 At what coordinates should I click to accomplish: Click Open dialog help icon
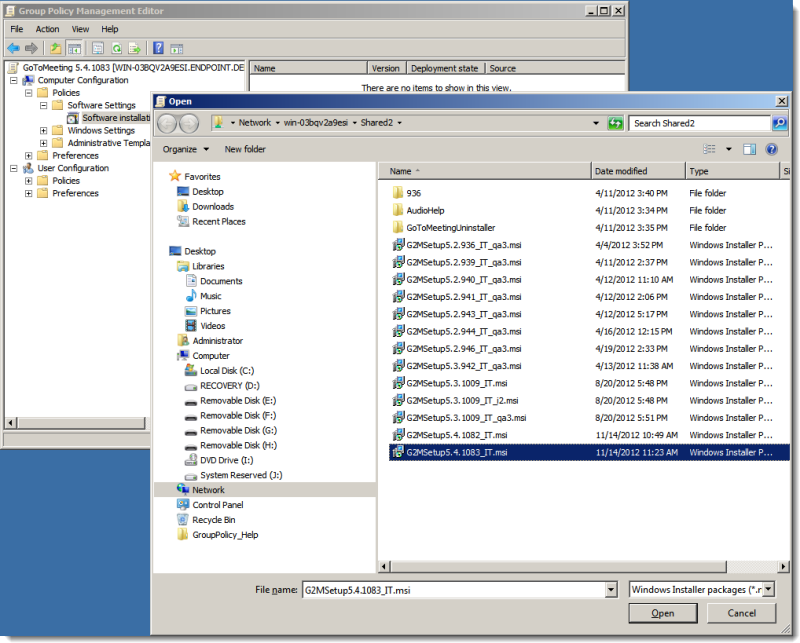[x=771, y=149]
